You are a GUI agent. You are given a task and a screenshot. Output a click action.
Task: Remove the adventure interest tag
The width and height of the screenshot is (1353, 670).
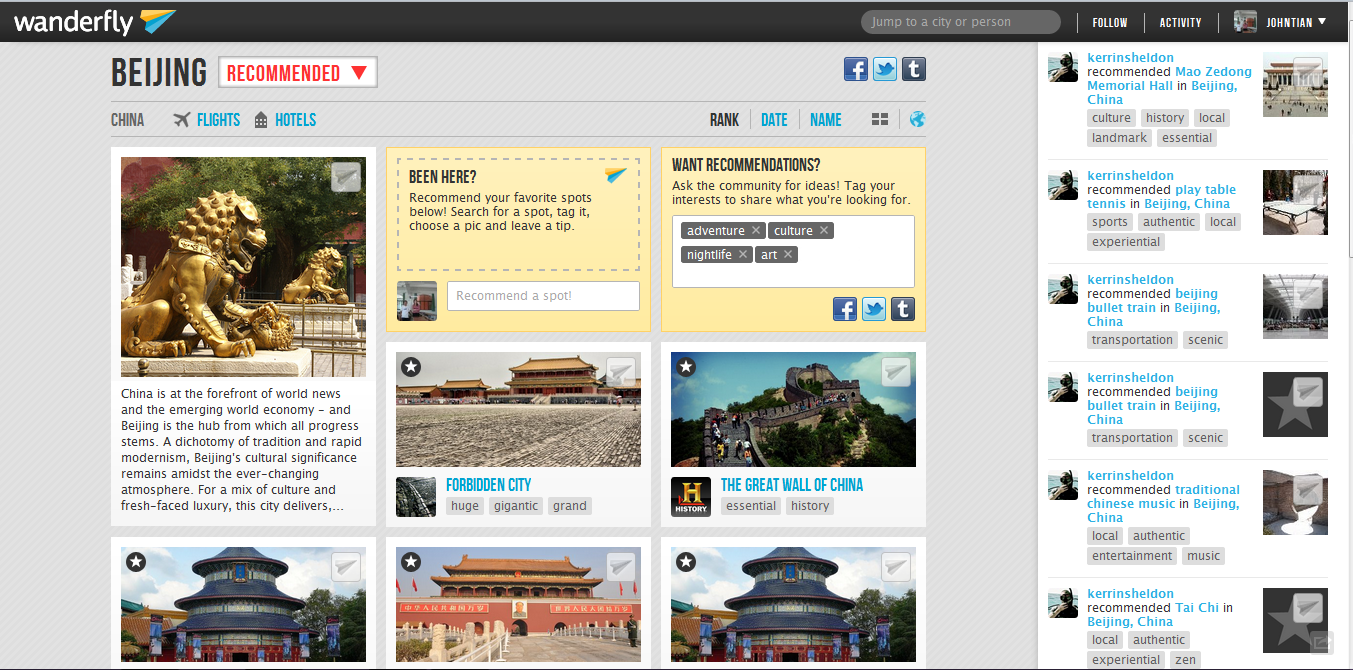tap(757, 231)
